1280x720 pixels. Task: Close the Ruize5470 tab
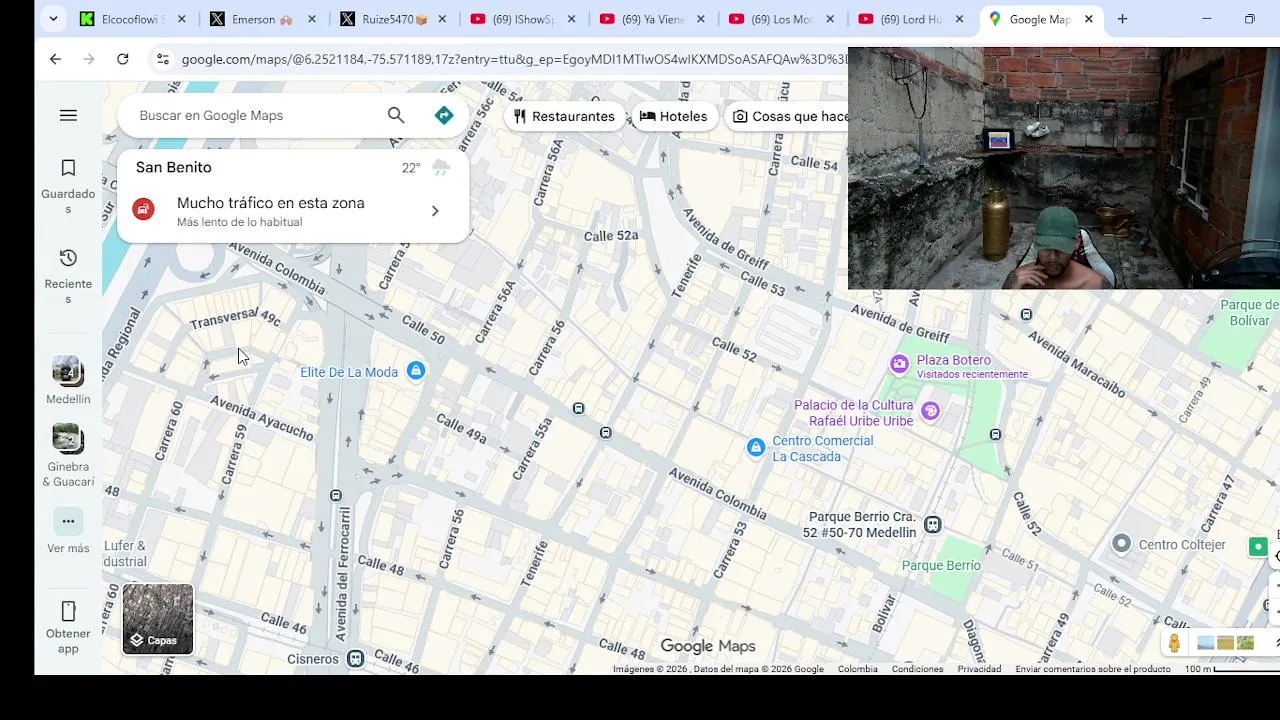[x=442, y=19]
